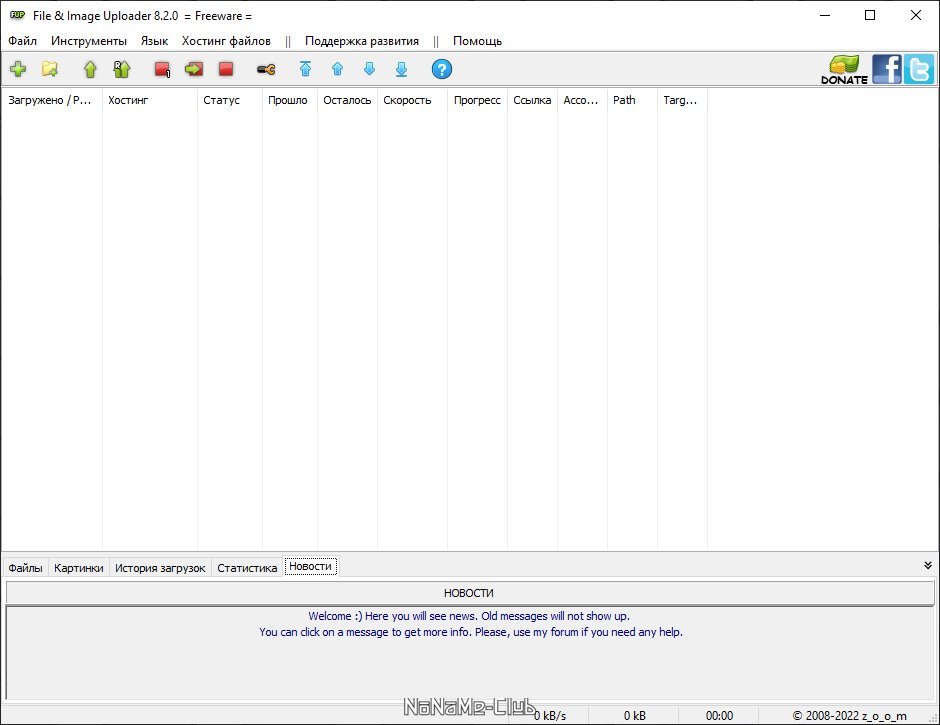
Task: Switch to the Картинки tab
Action: (79, 568)
